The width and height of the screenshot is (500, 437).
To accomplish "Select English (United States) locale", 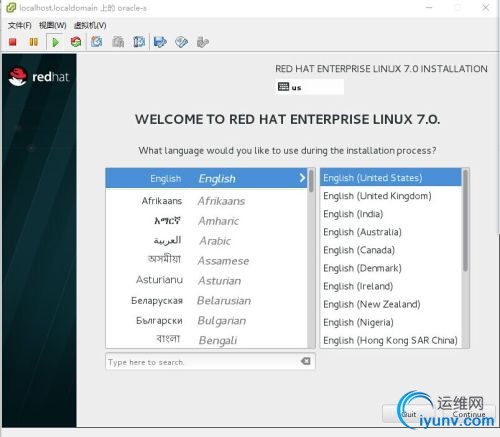I will (x=391, y=178).
